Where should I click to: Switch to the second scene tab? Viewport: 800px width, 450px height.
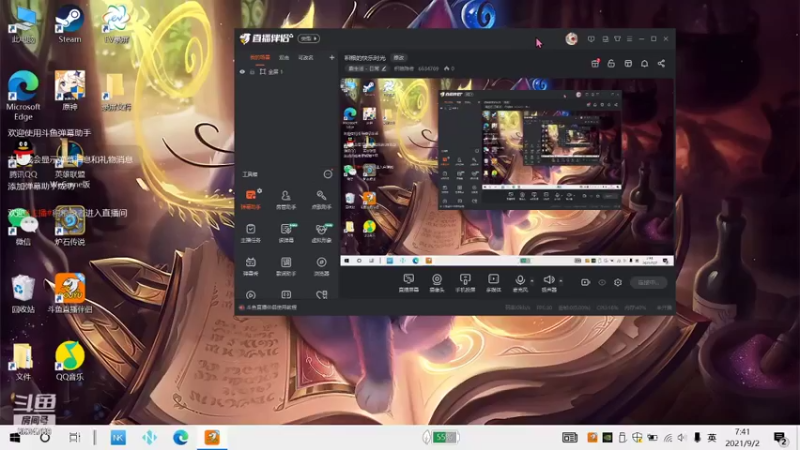point(284,58)
